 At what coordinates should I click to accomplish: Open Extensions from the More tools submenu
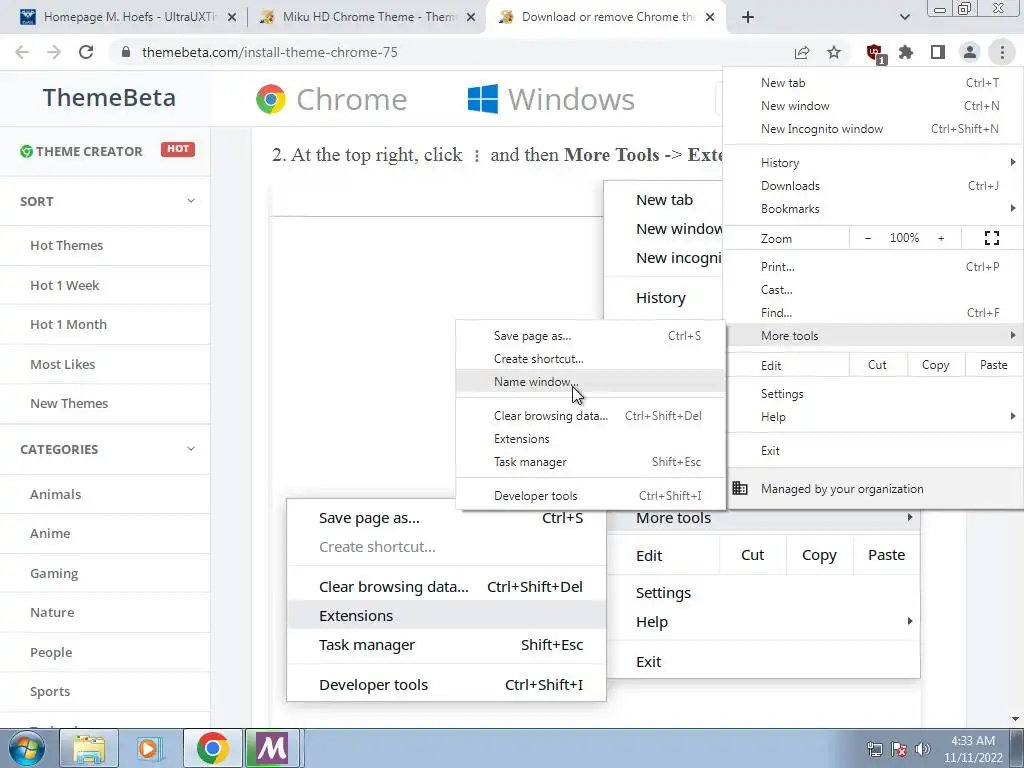pos(590,439)
